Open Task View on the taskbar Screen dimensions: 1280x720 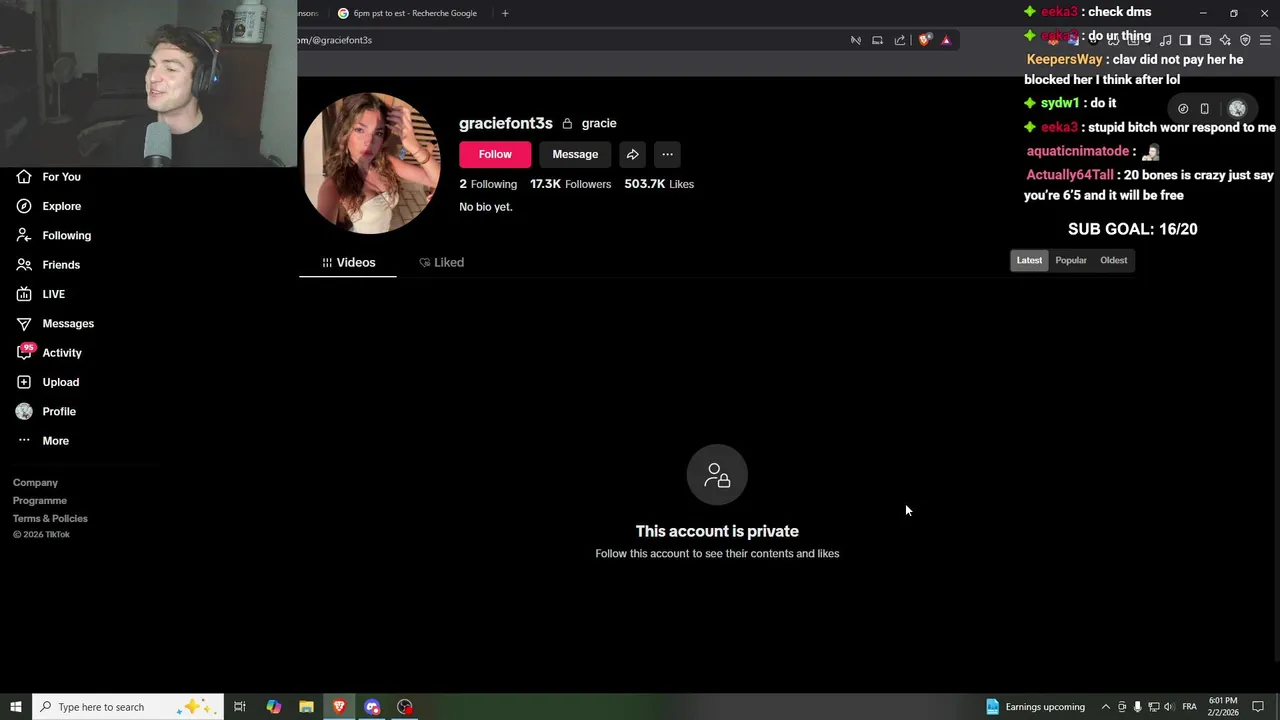(x=240, y=707)
